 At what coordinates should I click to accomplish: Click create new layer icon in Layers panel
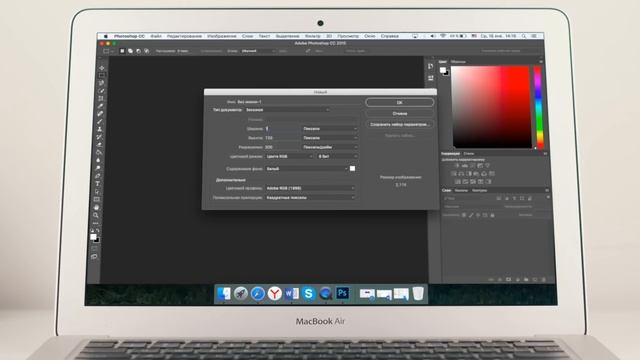(535, 280)
